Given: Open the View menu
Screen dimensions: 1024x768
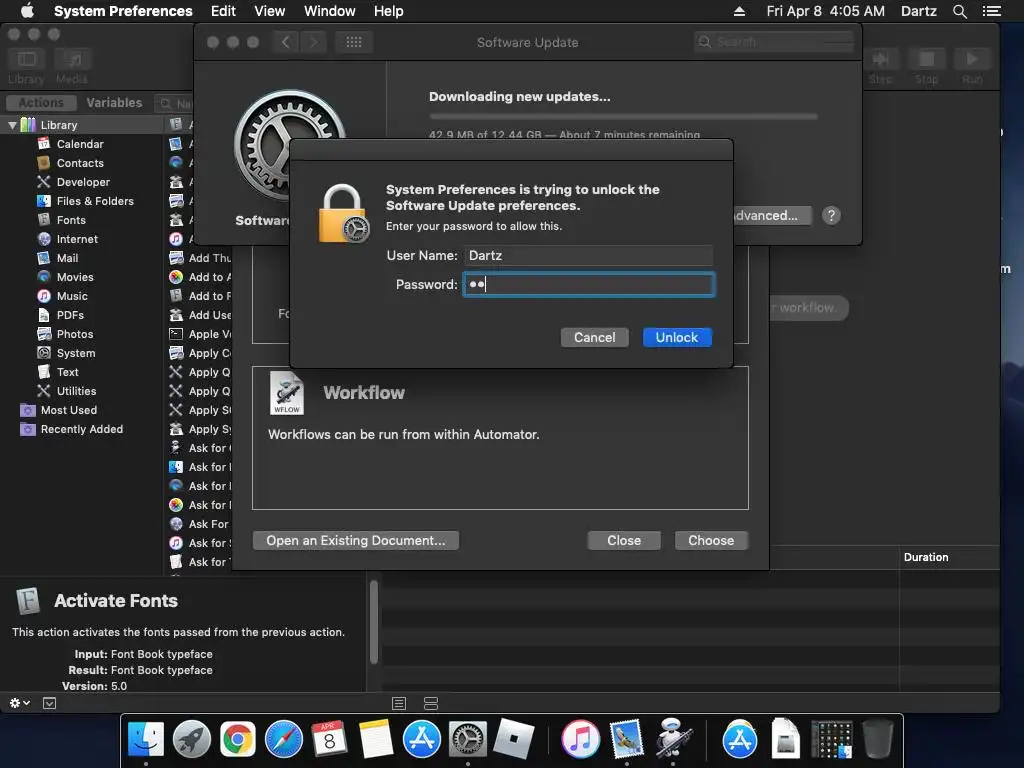Looking at the screenshot, I should pos(270,11).
